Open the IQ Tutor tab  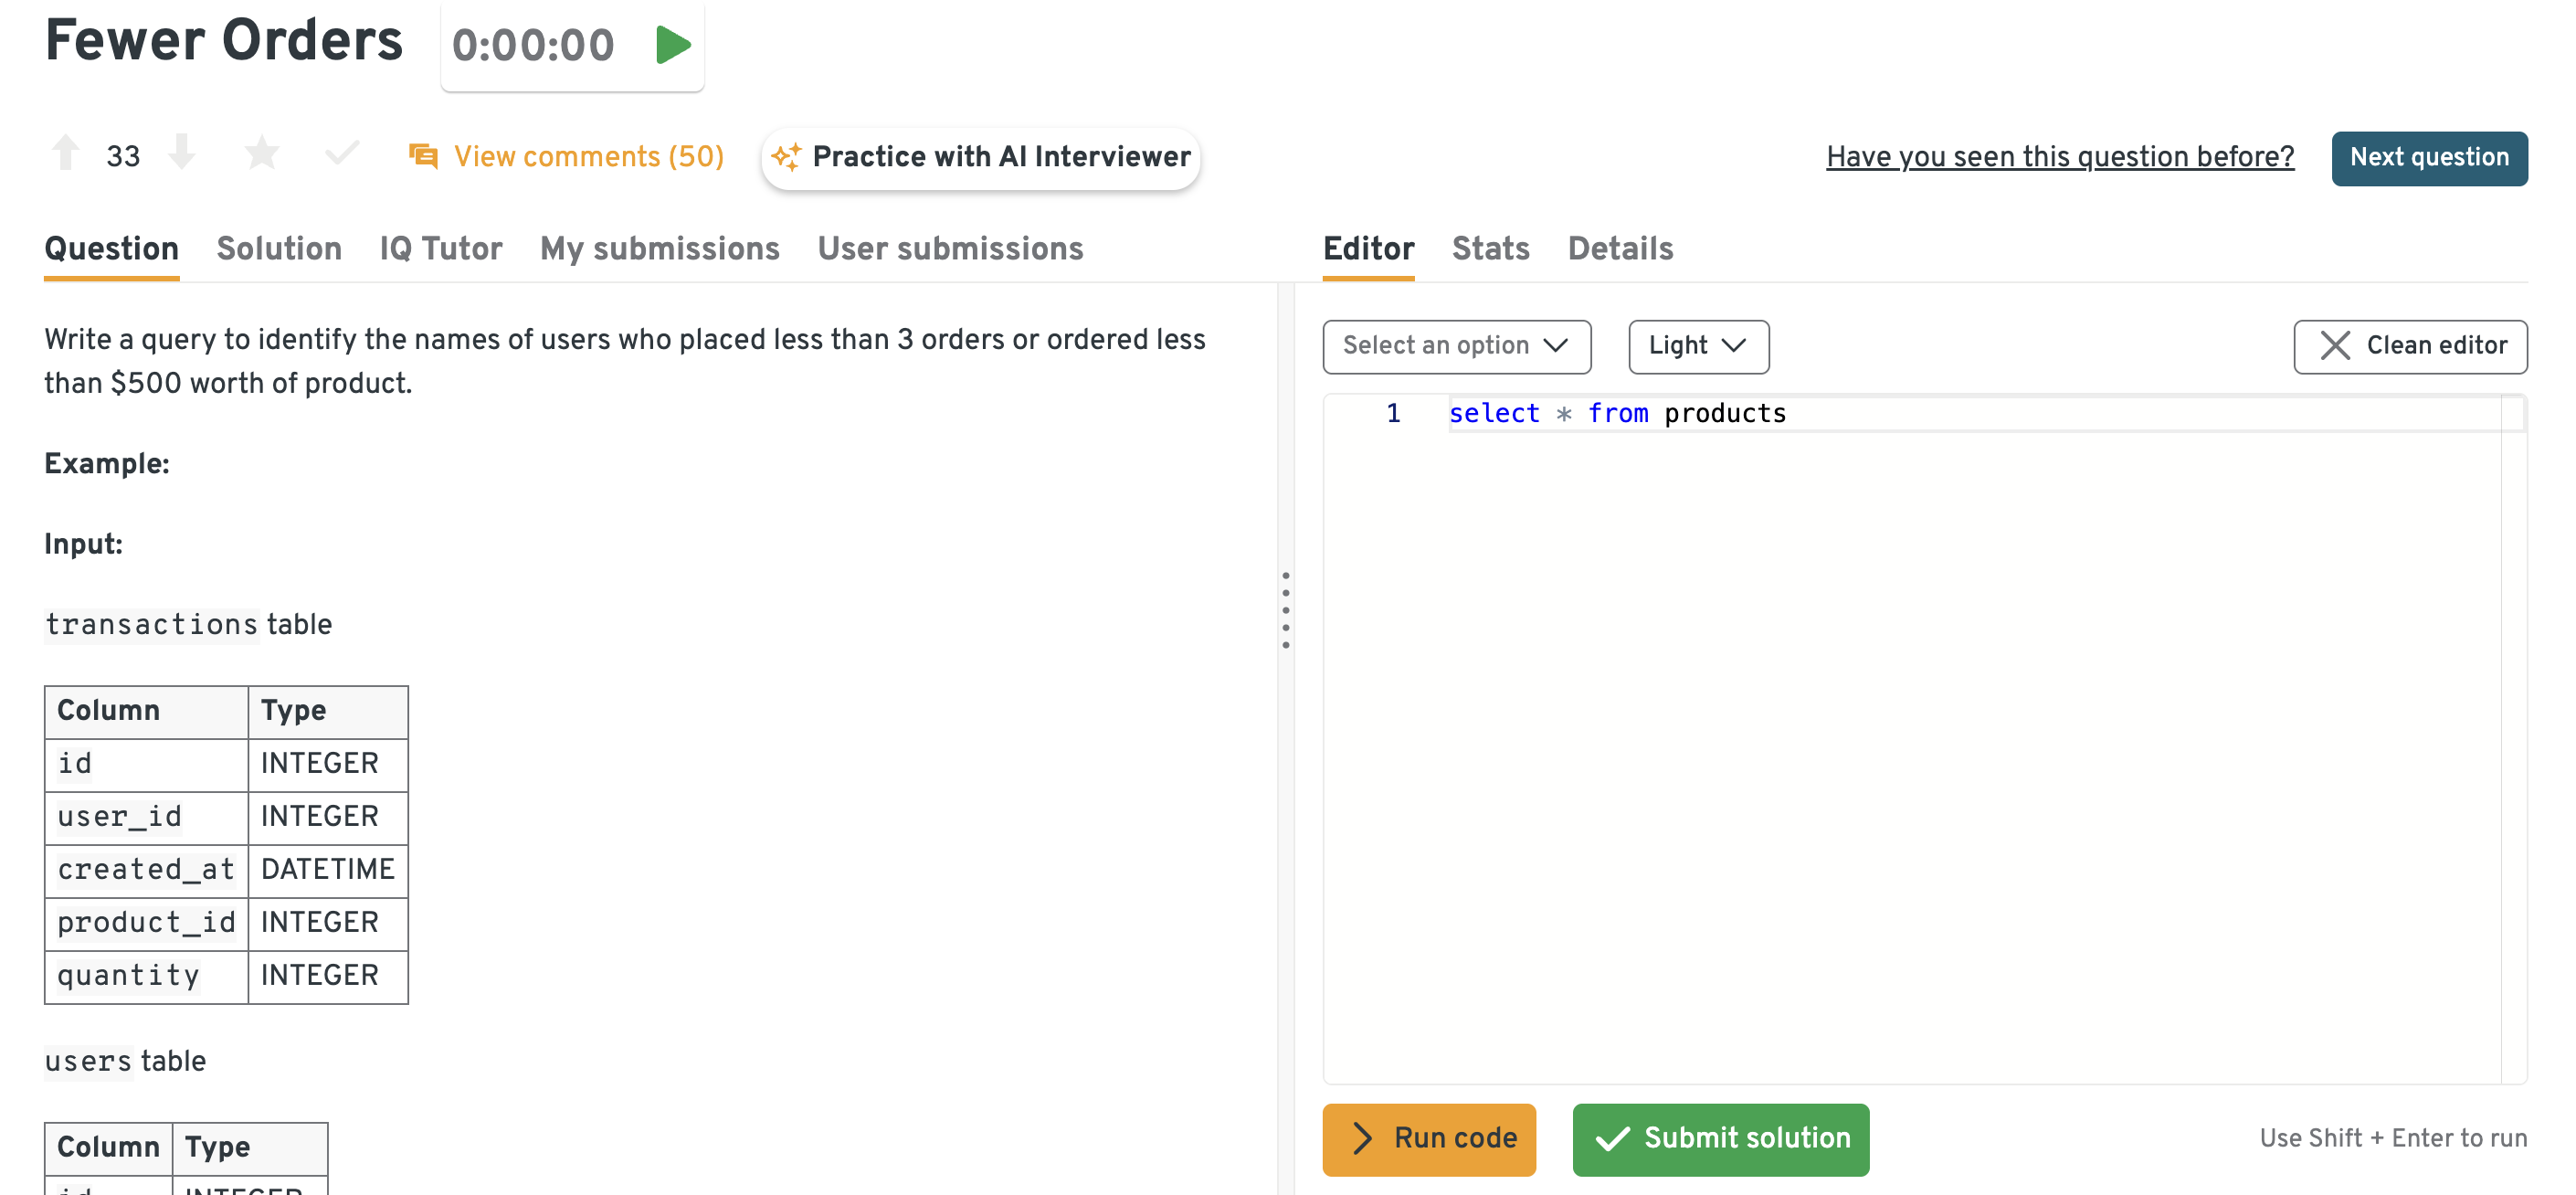click(x=440, y=248)
